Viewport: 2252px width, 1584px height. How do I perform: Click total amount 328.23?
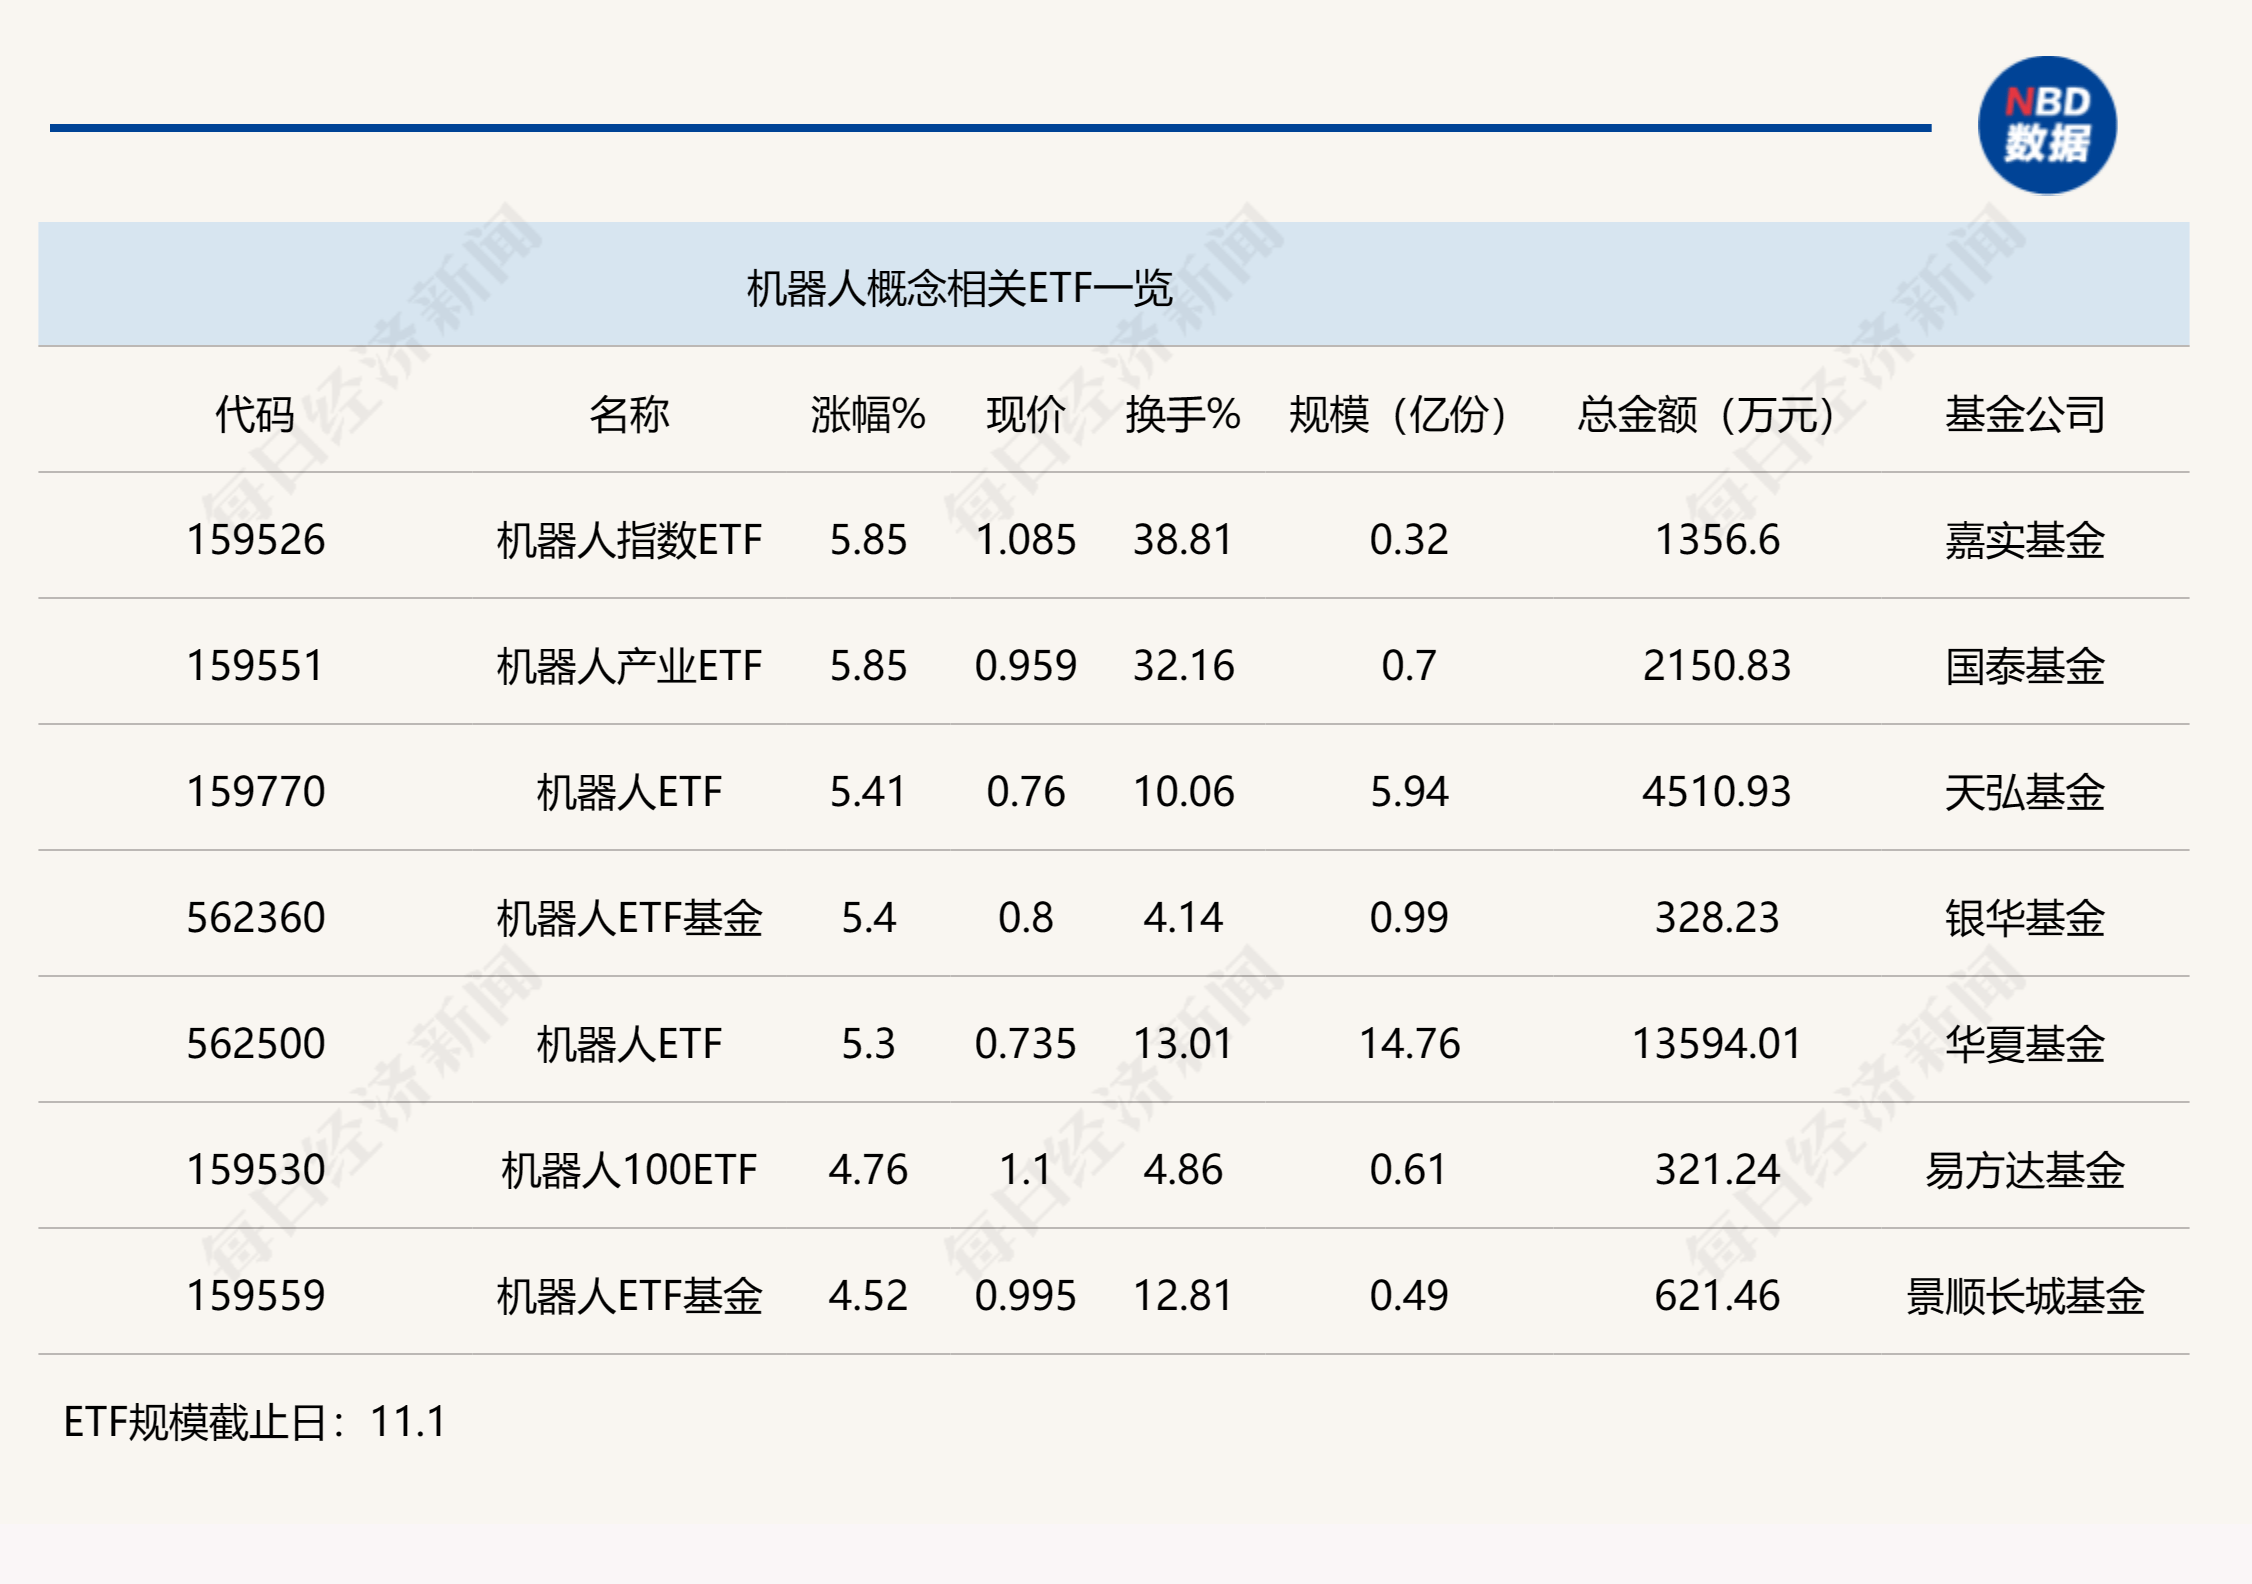pos(1717,918)
